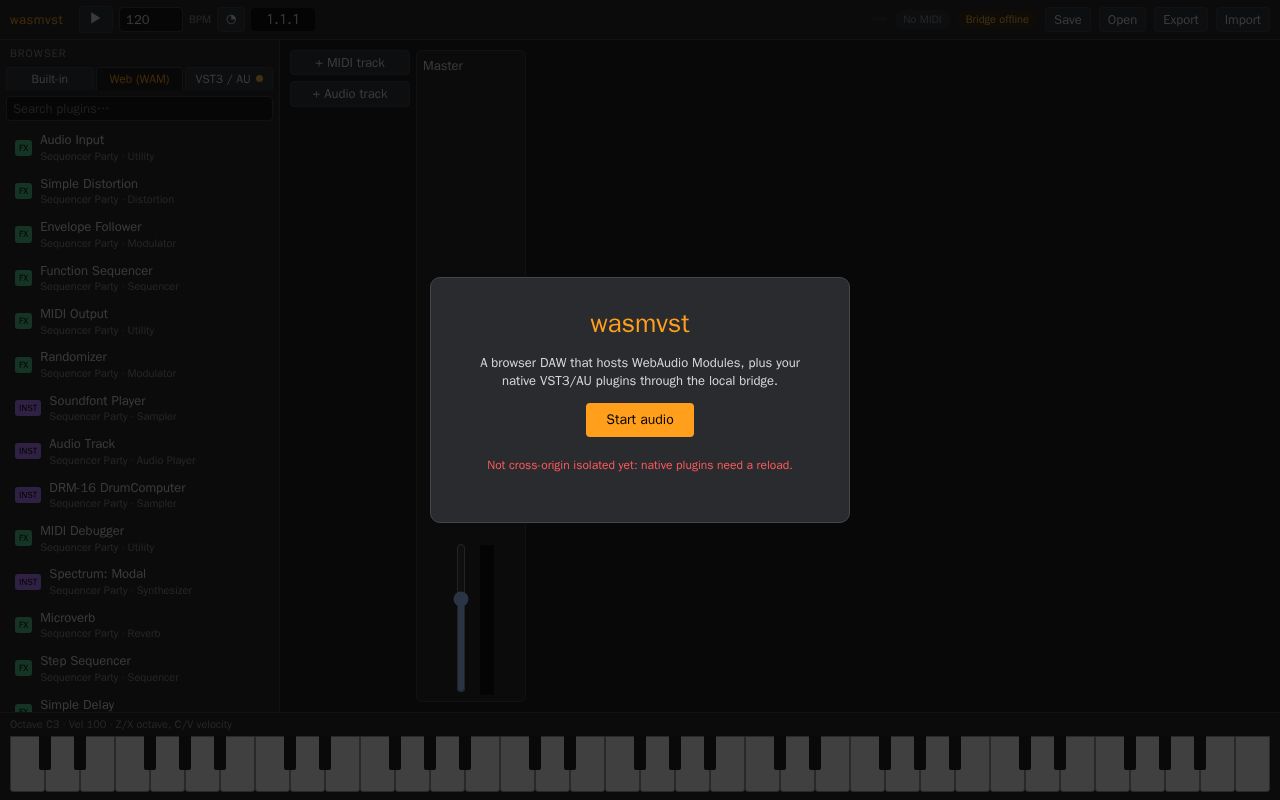Select the Simple Distortion plugin name
Screen dimensions: 1280x800
(89, 184)
